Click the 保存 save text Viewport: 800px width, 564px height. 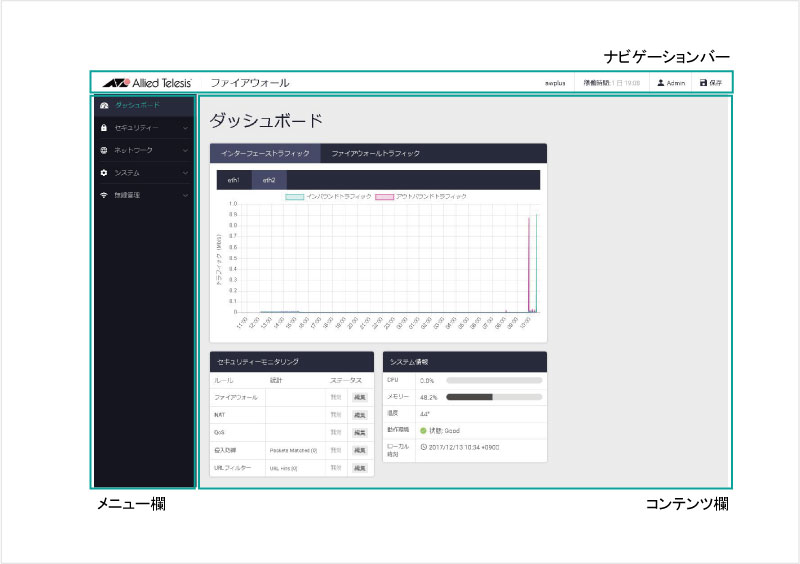(716, 83)
